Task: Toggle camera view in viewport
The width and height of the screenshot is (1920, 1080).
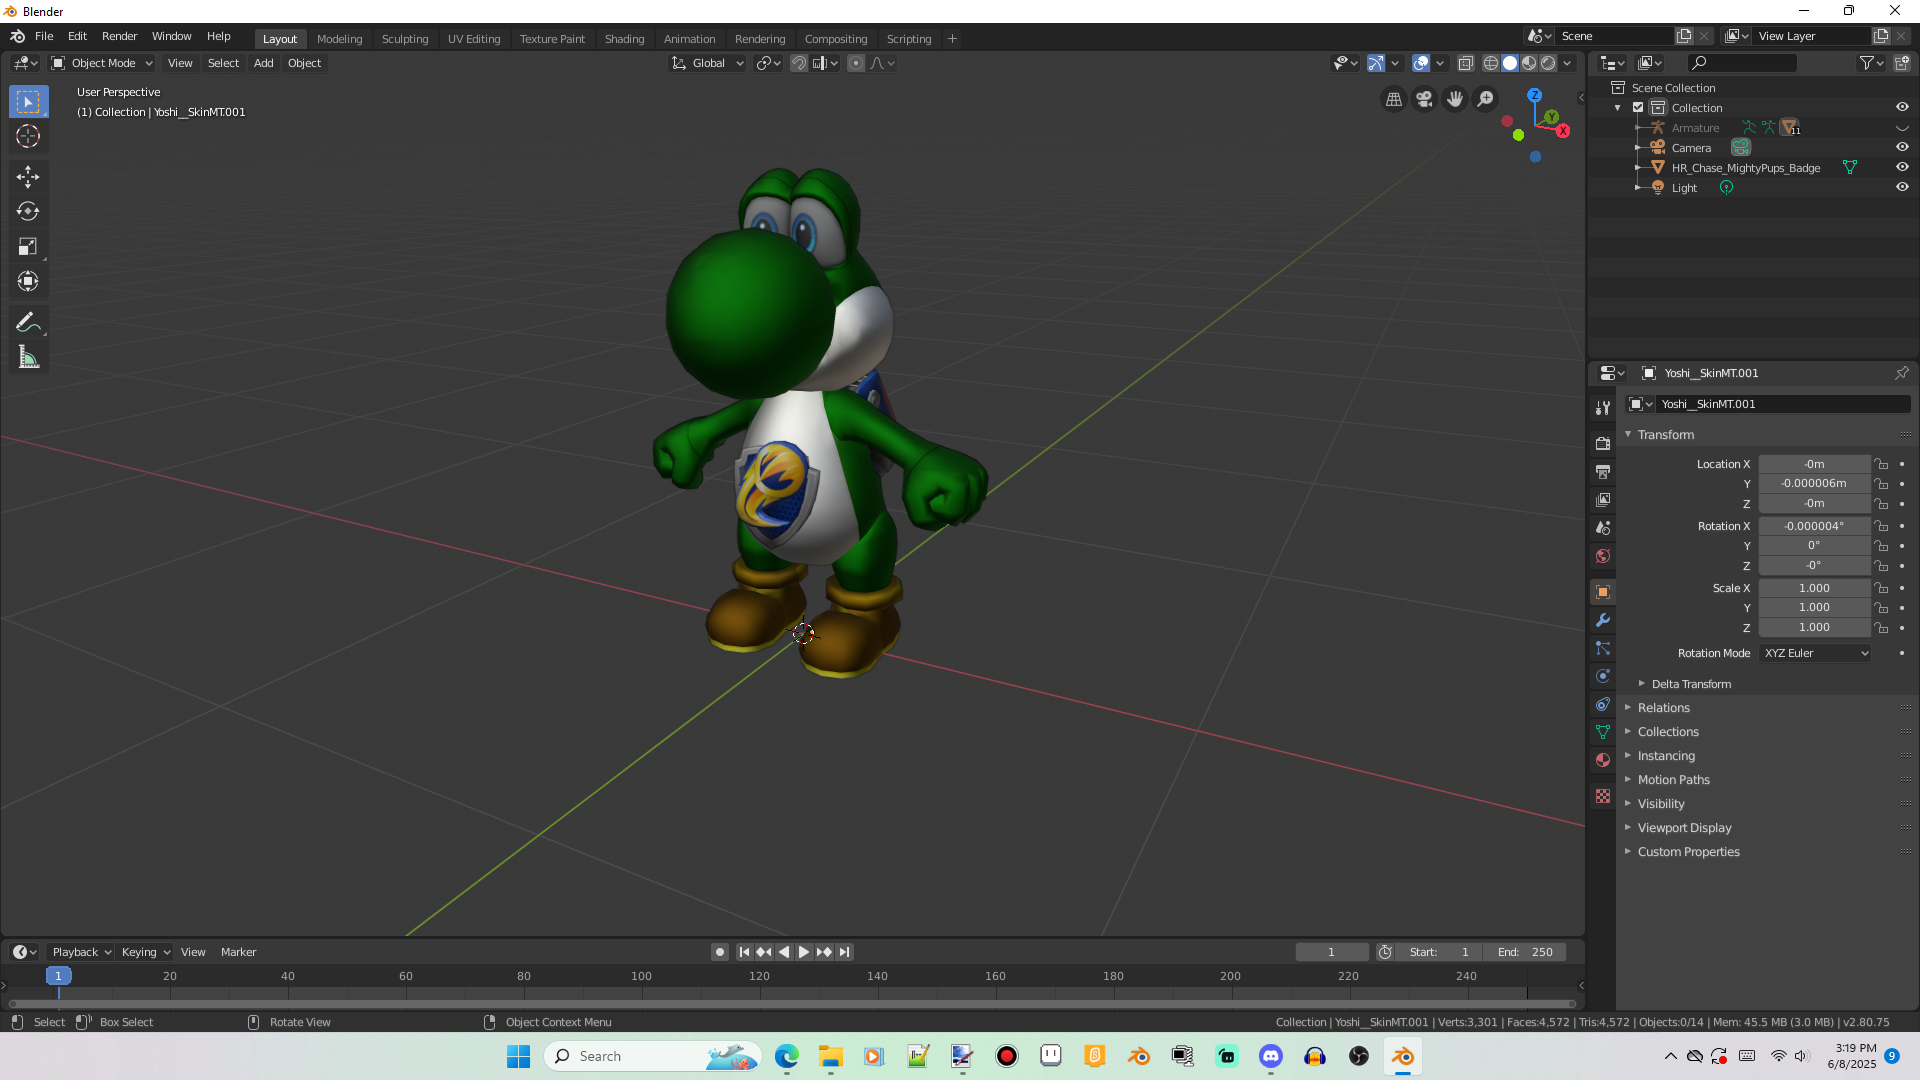Action: 1424,99
